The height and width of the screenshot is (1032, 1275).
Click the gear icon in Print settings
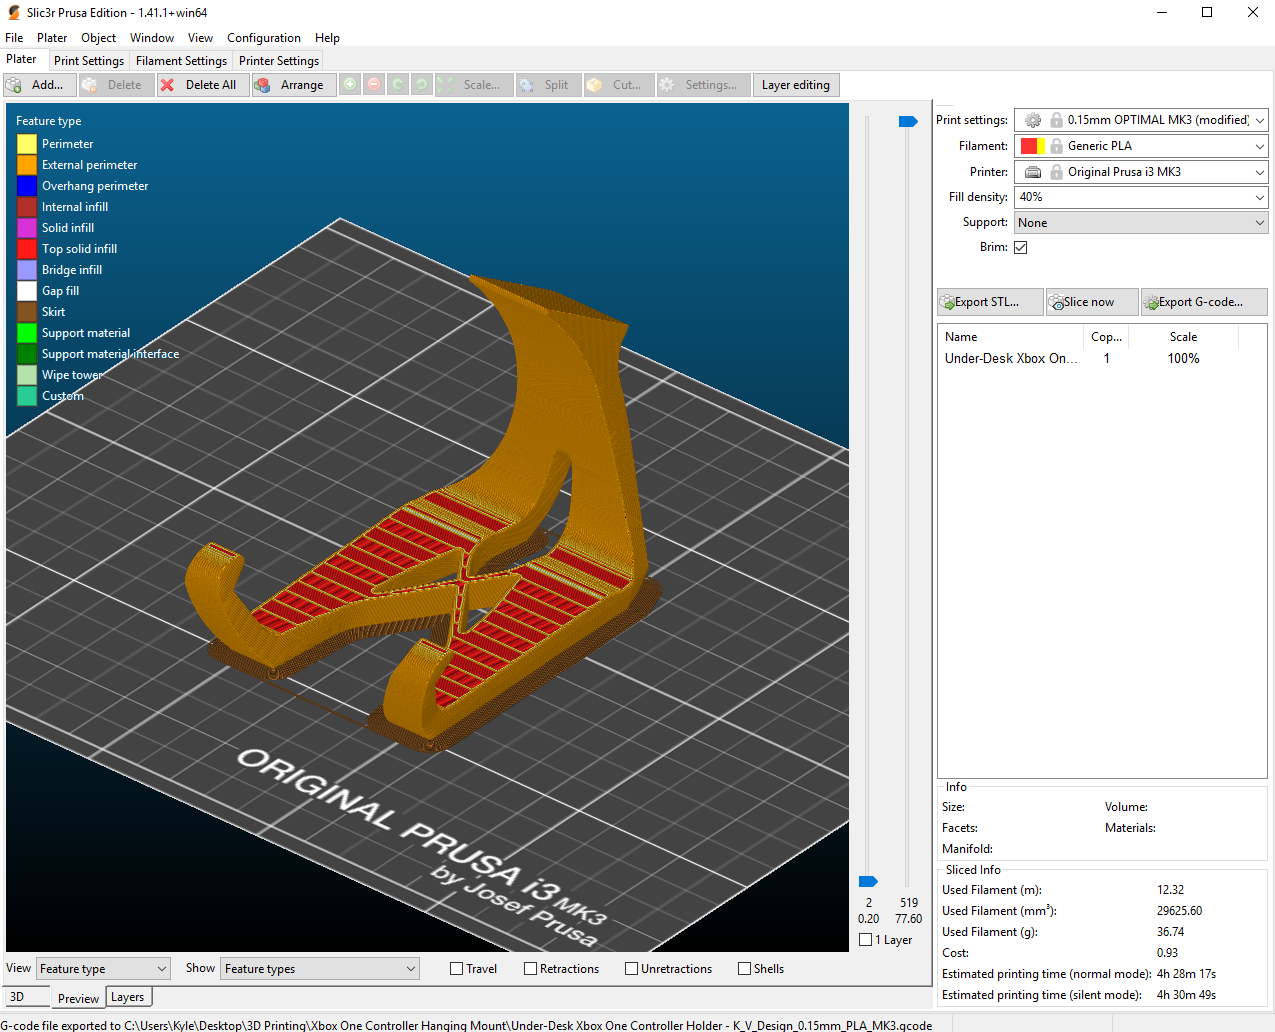[1033, 120]
